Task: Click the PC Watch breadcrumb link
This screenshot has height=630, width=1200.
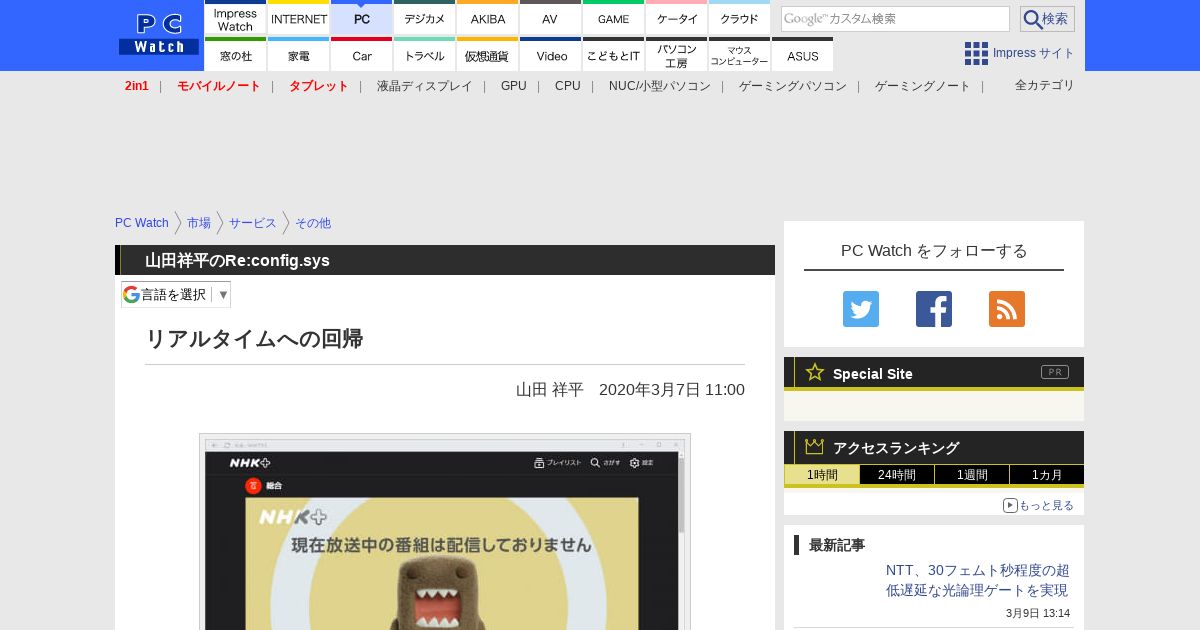Action: tap(142, 223)
